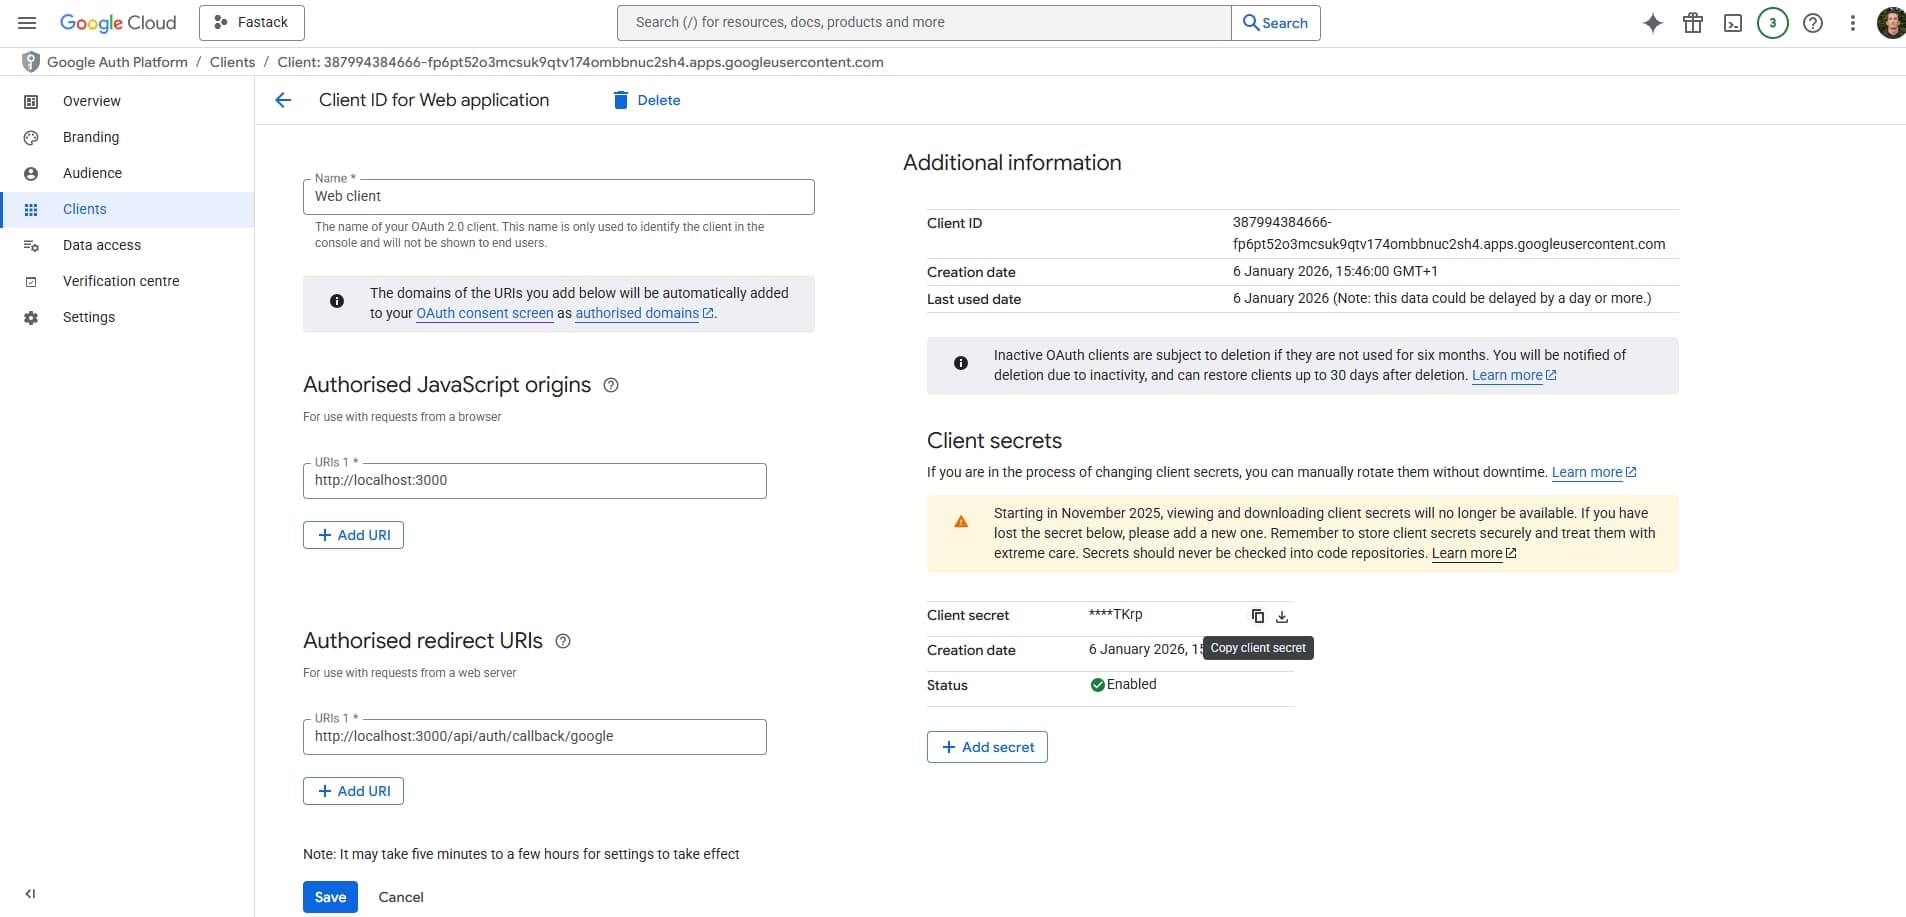1906x917 pixels.
Task: Open the Fastack project picker
Action: (252, 22)
